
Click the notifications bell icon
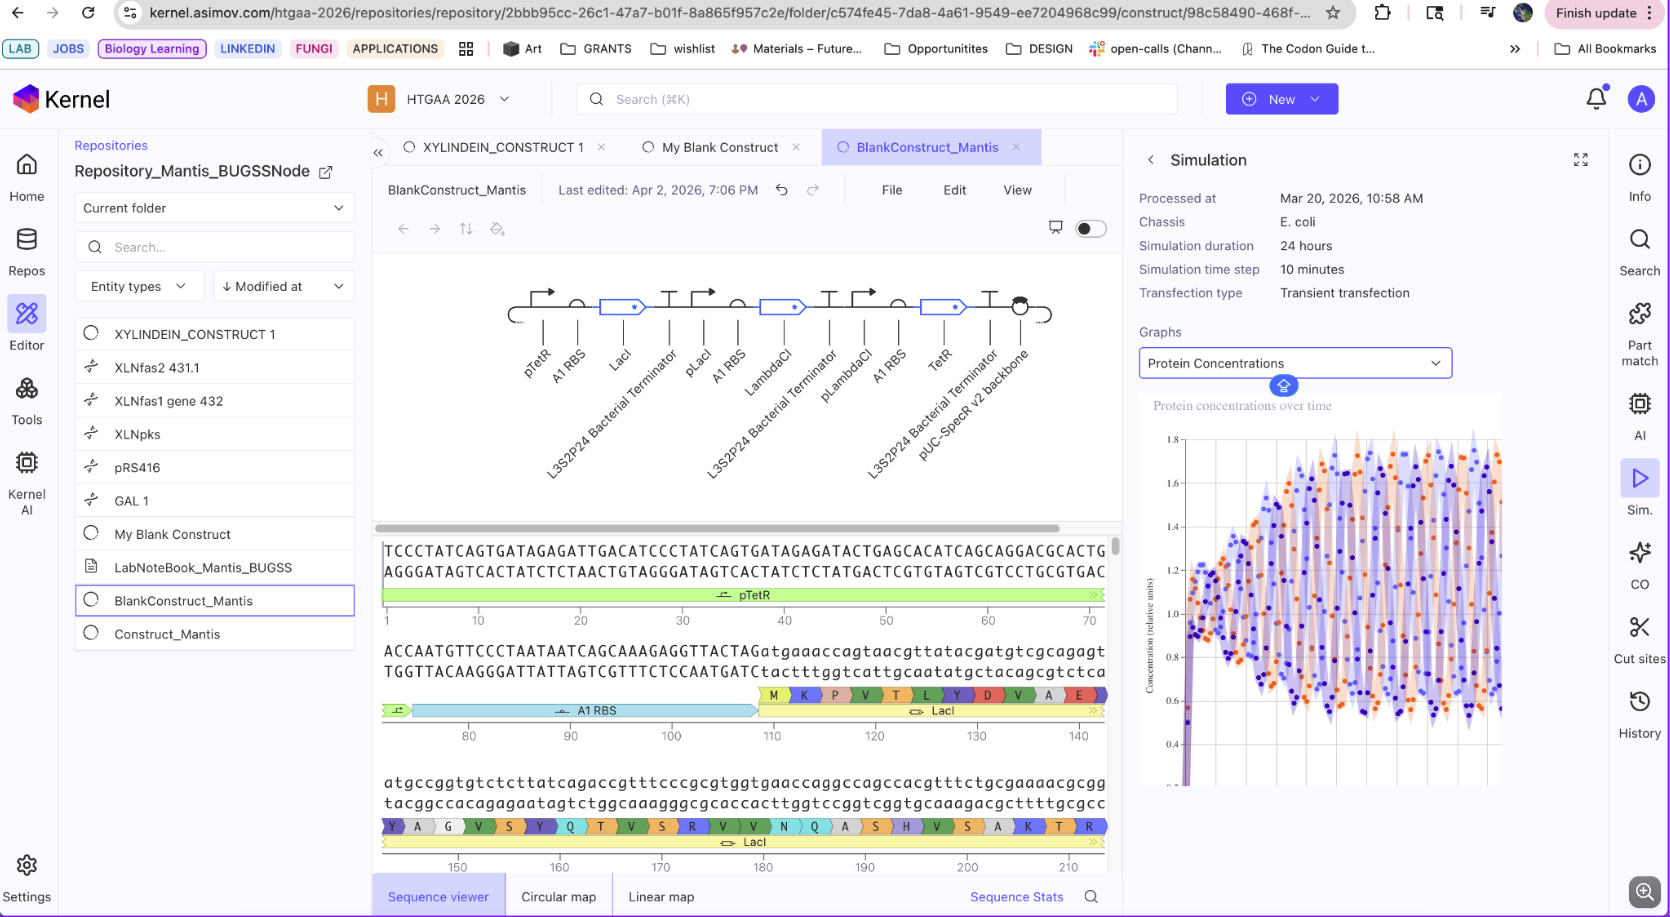coord(1596,98)
